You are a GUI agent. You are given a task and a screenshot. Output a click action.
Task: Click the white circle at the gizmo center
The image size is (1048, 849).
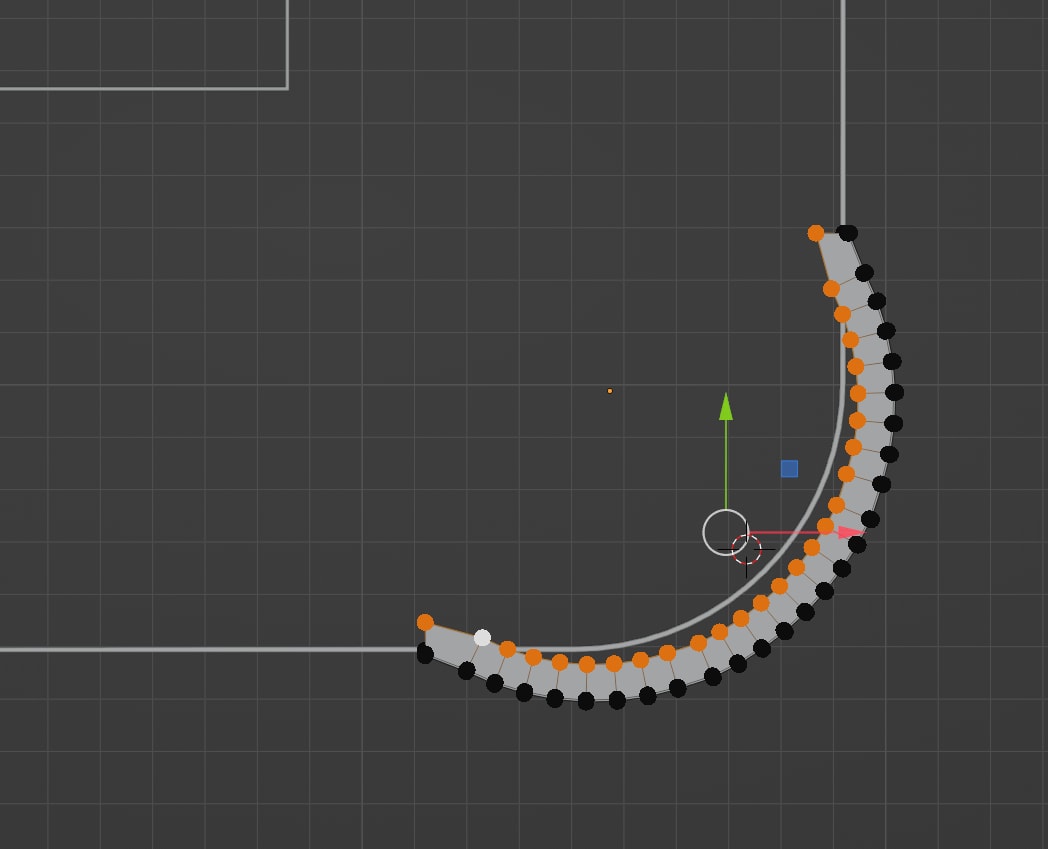click(725, 532)
